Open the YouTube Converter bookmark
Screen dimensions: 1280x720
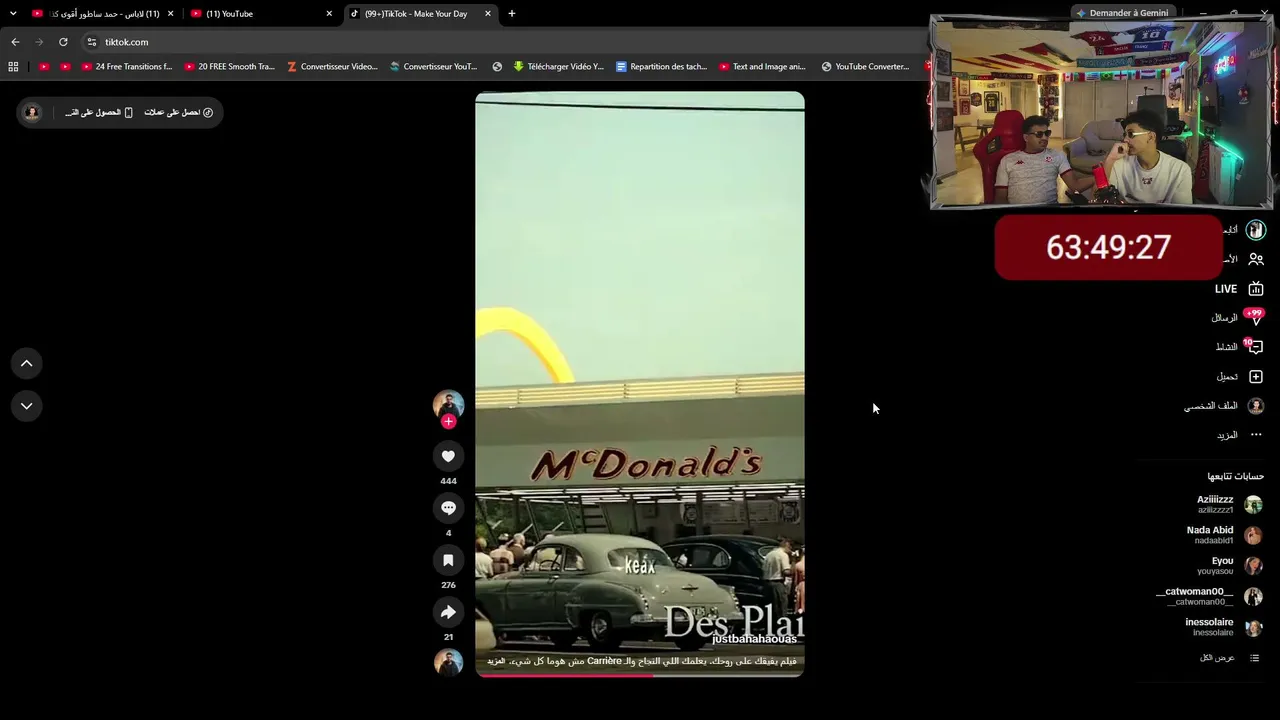click(x=865, y=67)
